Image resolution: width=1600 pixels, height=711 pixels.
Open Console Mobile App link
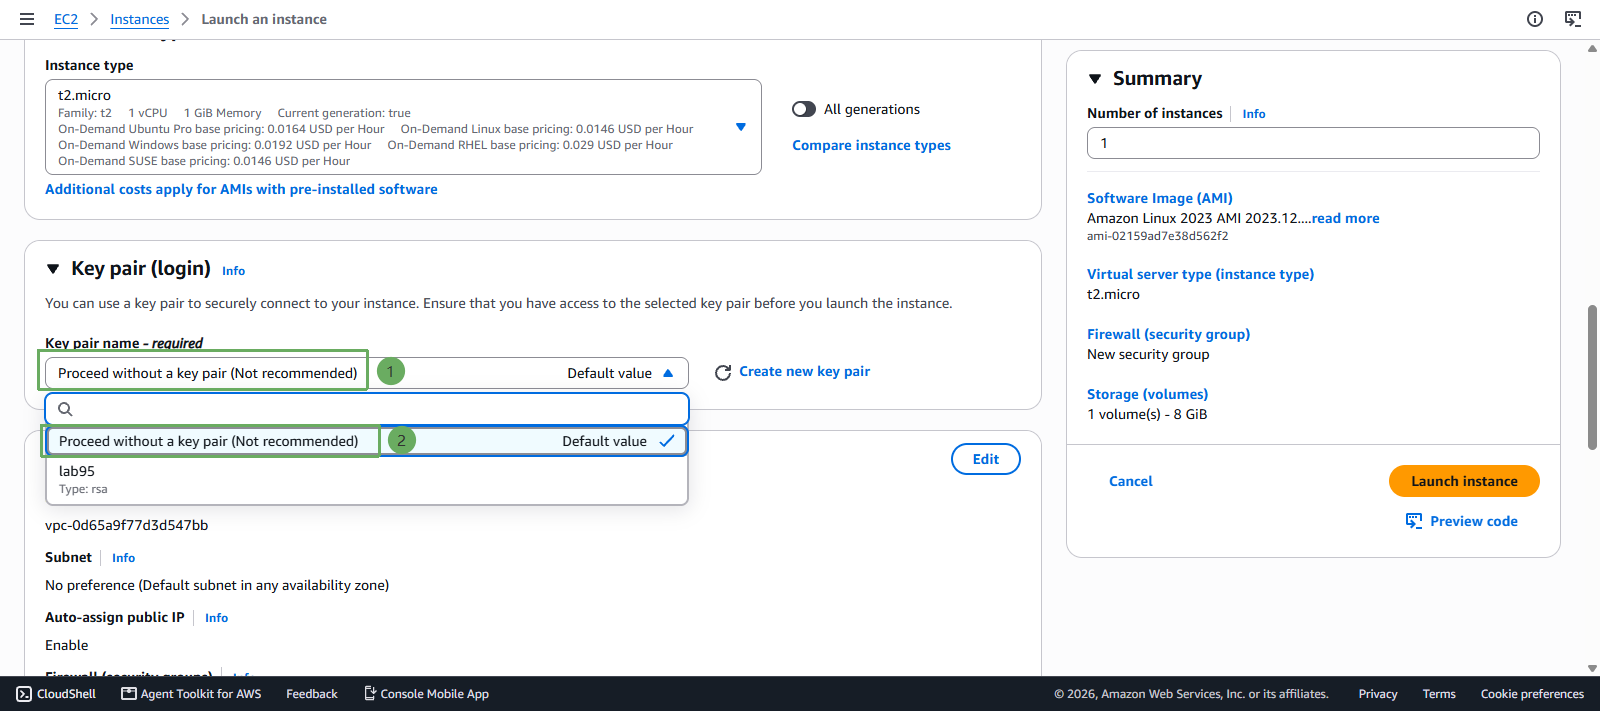(x=426, y=694)
